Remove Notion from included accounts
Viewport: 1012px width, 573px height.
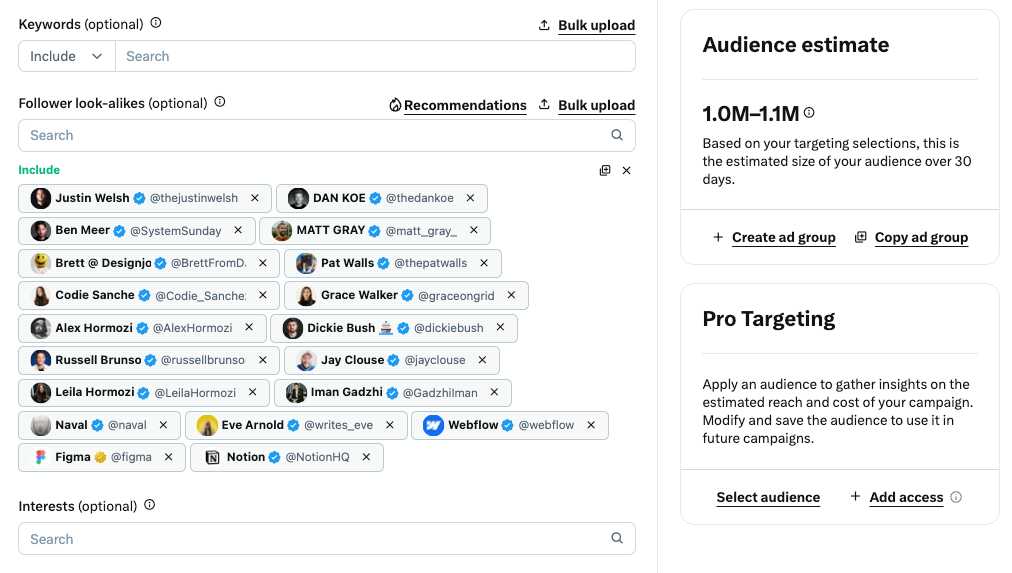[367, 457]
